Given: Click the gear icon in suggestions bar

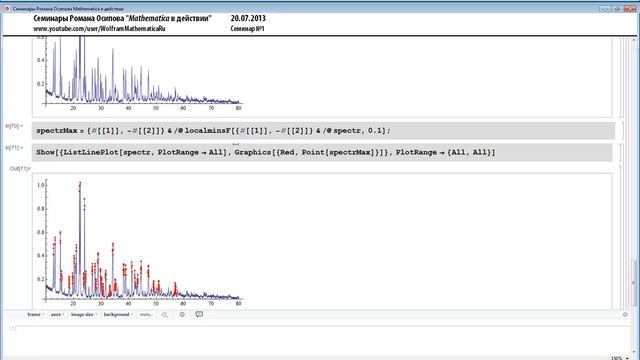Looking at the screenshot, I should click(x=182, y=315).
